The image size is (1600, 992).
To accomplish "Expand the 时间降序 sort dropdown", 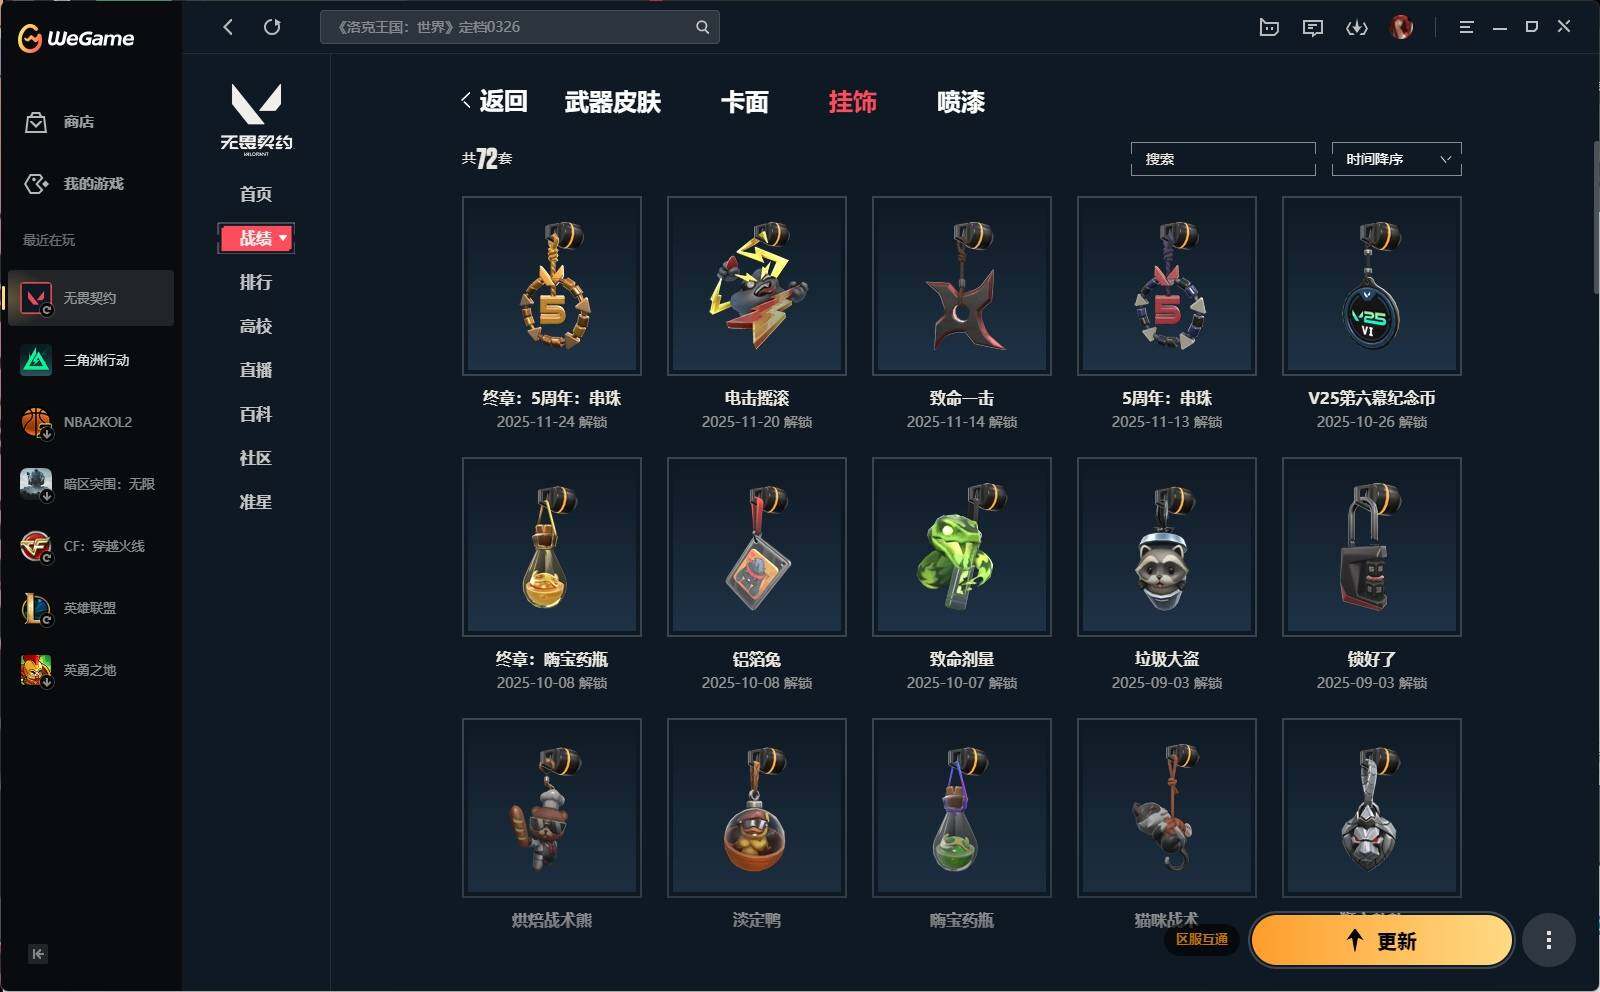I will [x=1396, y=159].
